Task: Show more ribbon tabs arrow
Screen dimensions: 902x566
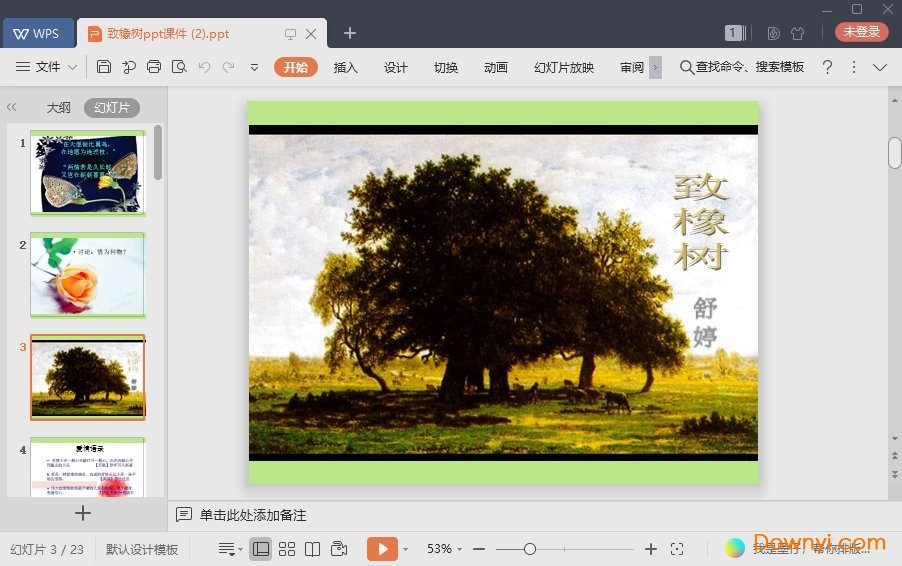Action: [655, 67]
